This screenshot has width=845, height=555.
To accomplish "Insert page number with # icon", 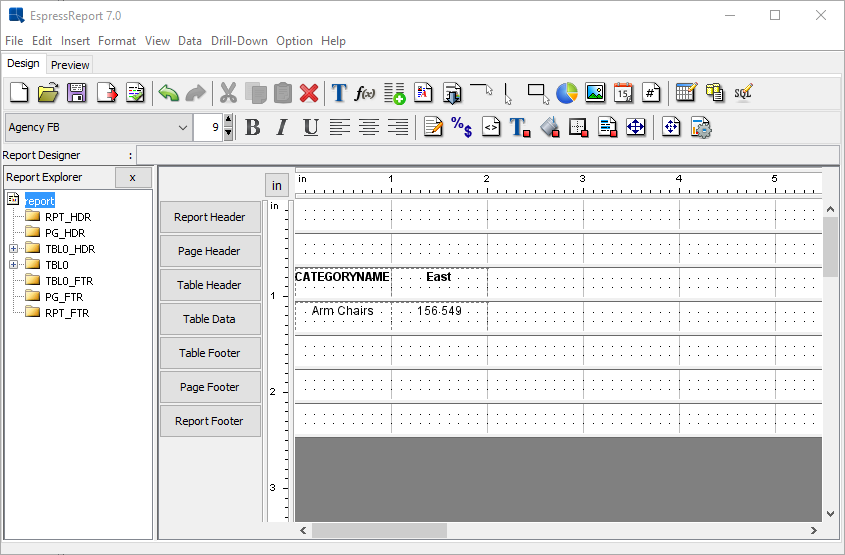I will coord(651,93).
